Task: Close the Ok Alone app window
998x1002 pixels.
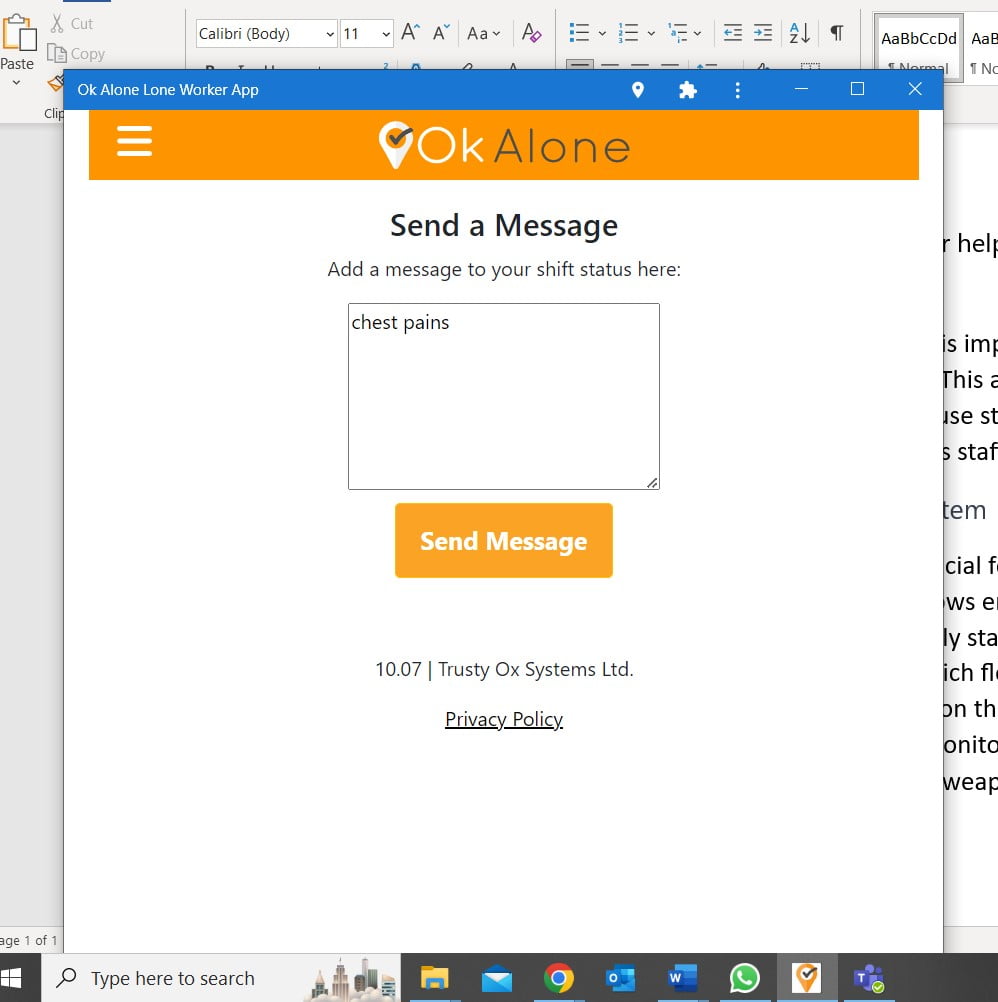Action: (914, 89)
